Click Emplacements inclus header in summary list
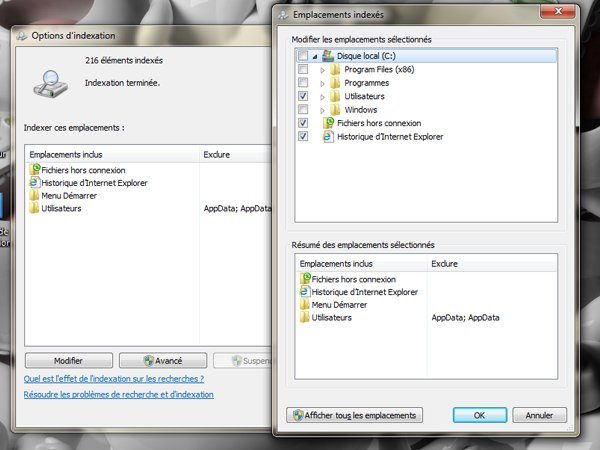The width and height of the screenshot is (600, 450). point(361,264)
